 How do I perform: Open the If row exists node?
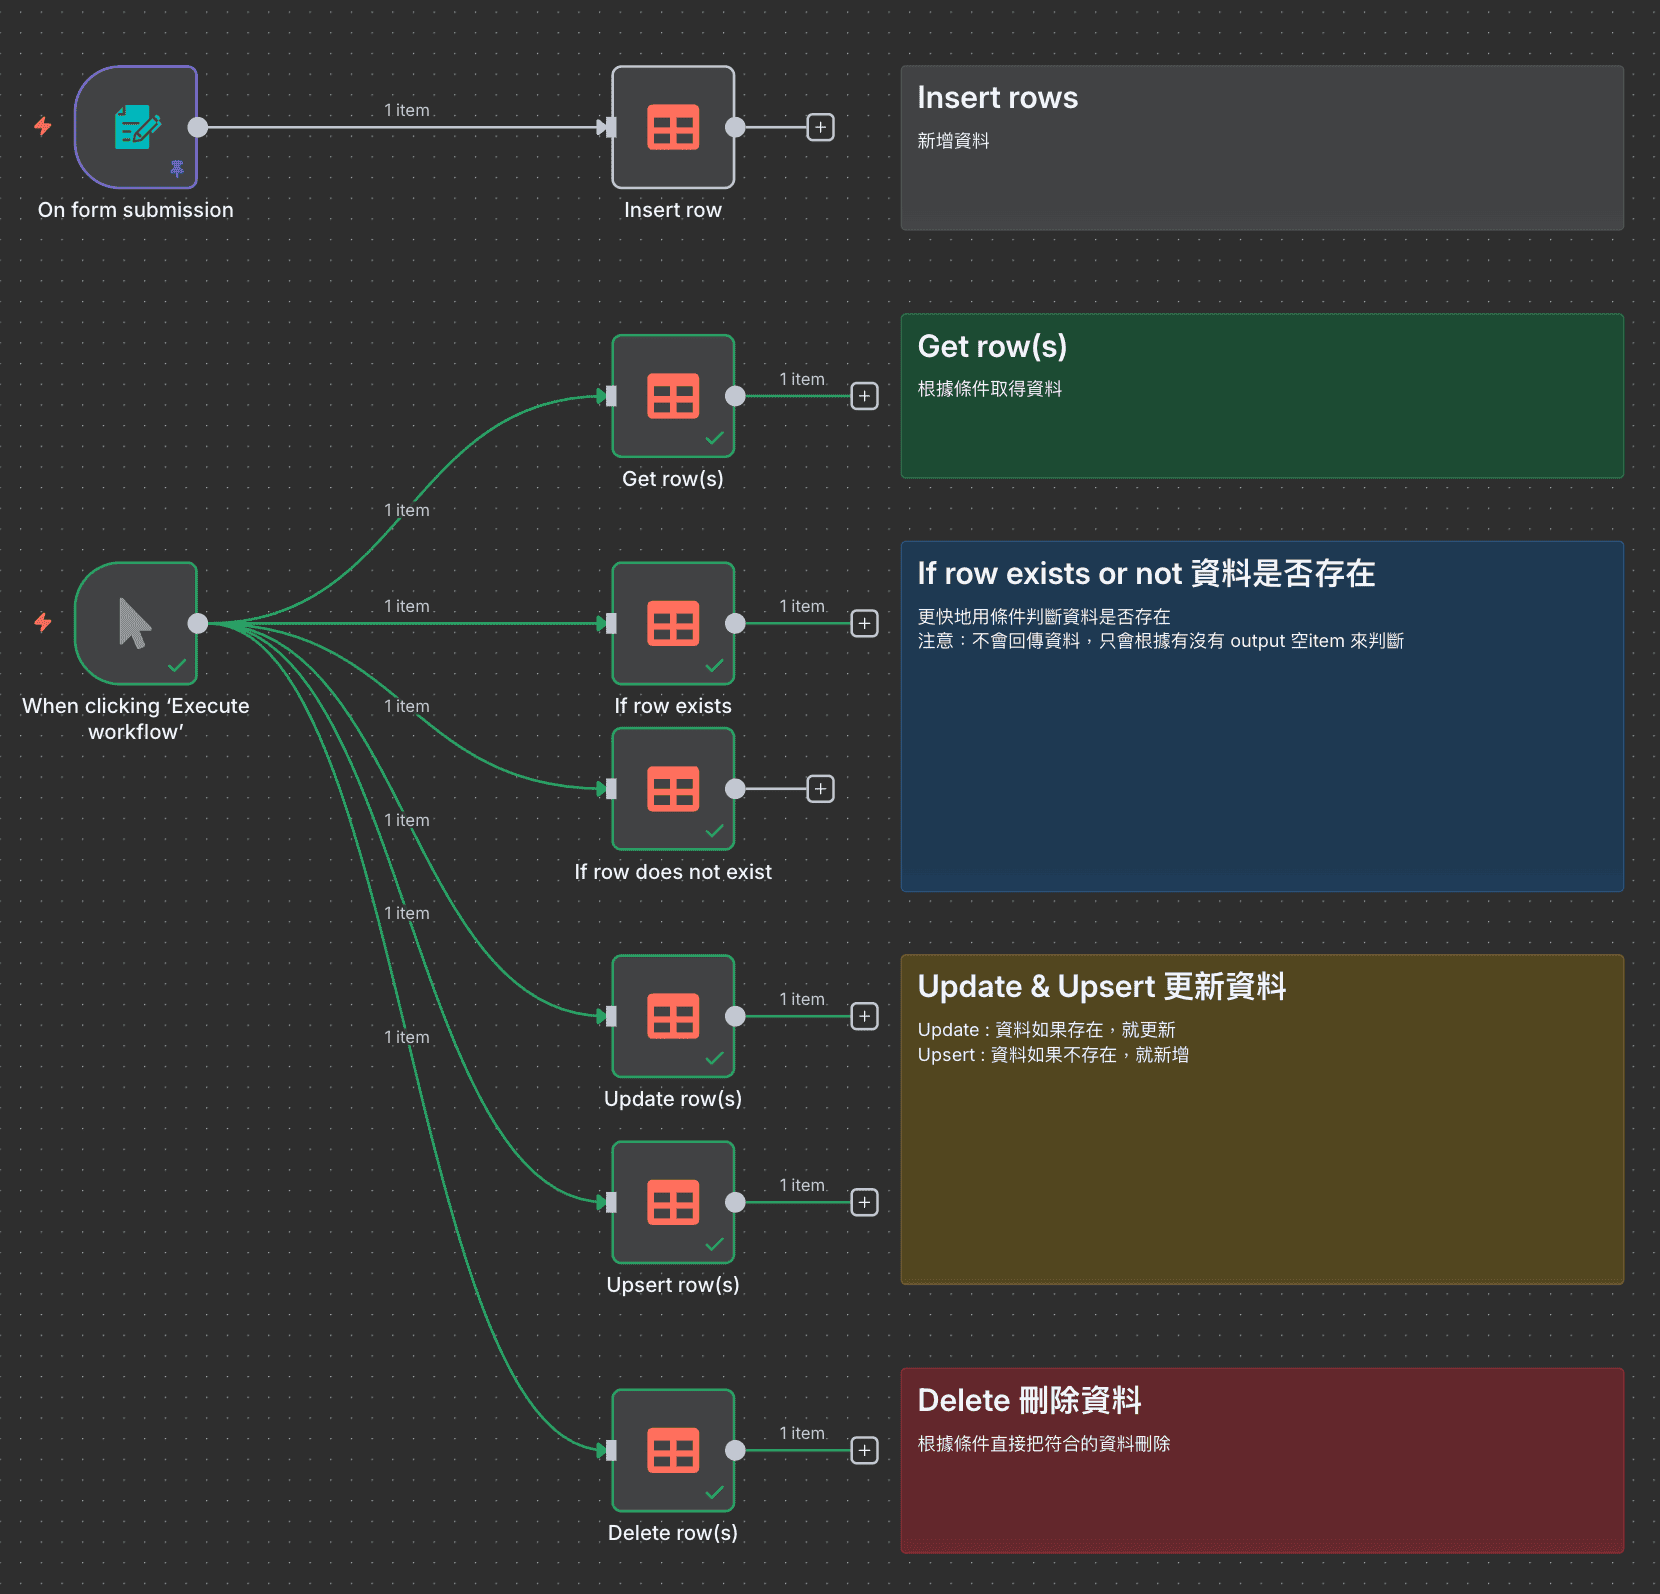pyautogui.click(x=673, y=623)
